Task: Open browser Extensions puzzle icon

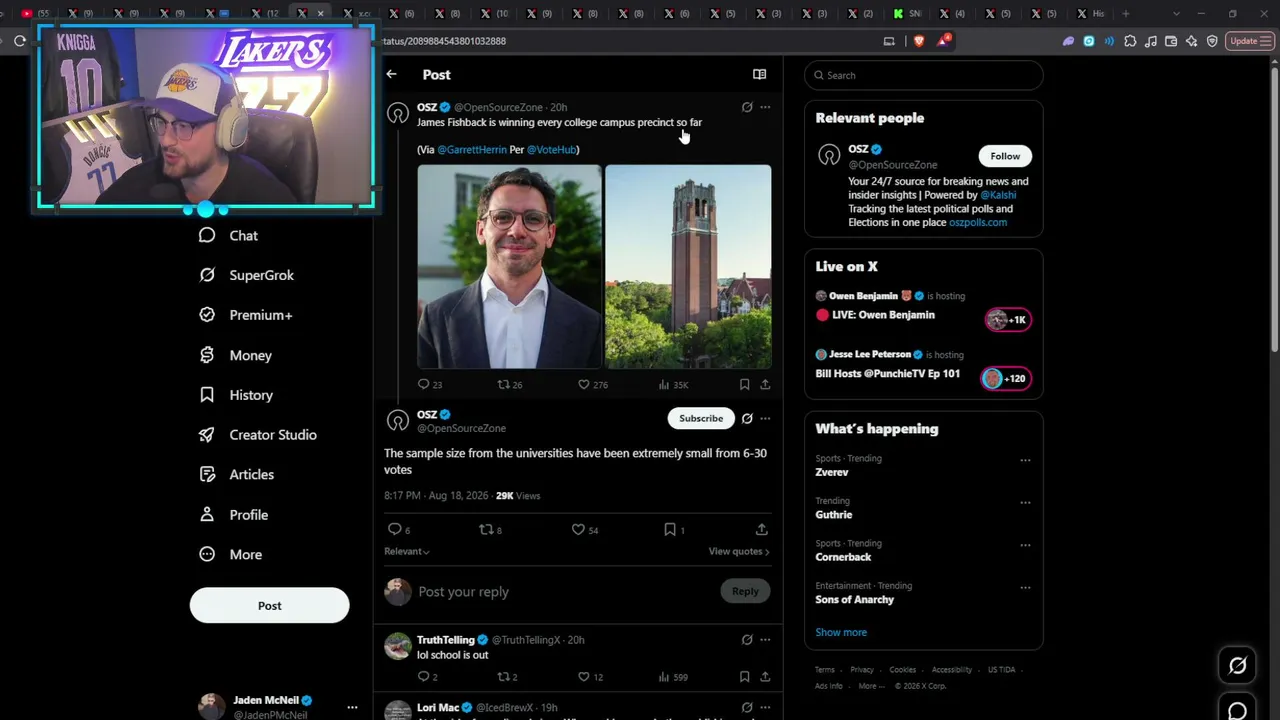Action: click(1130, 41)
